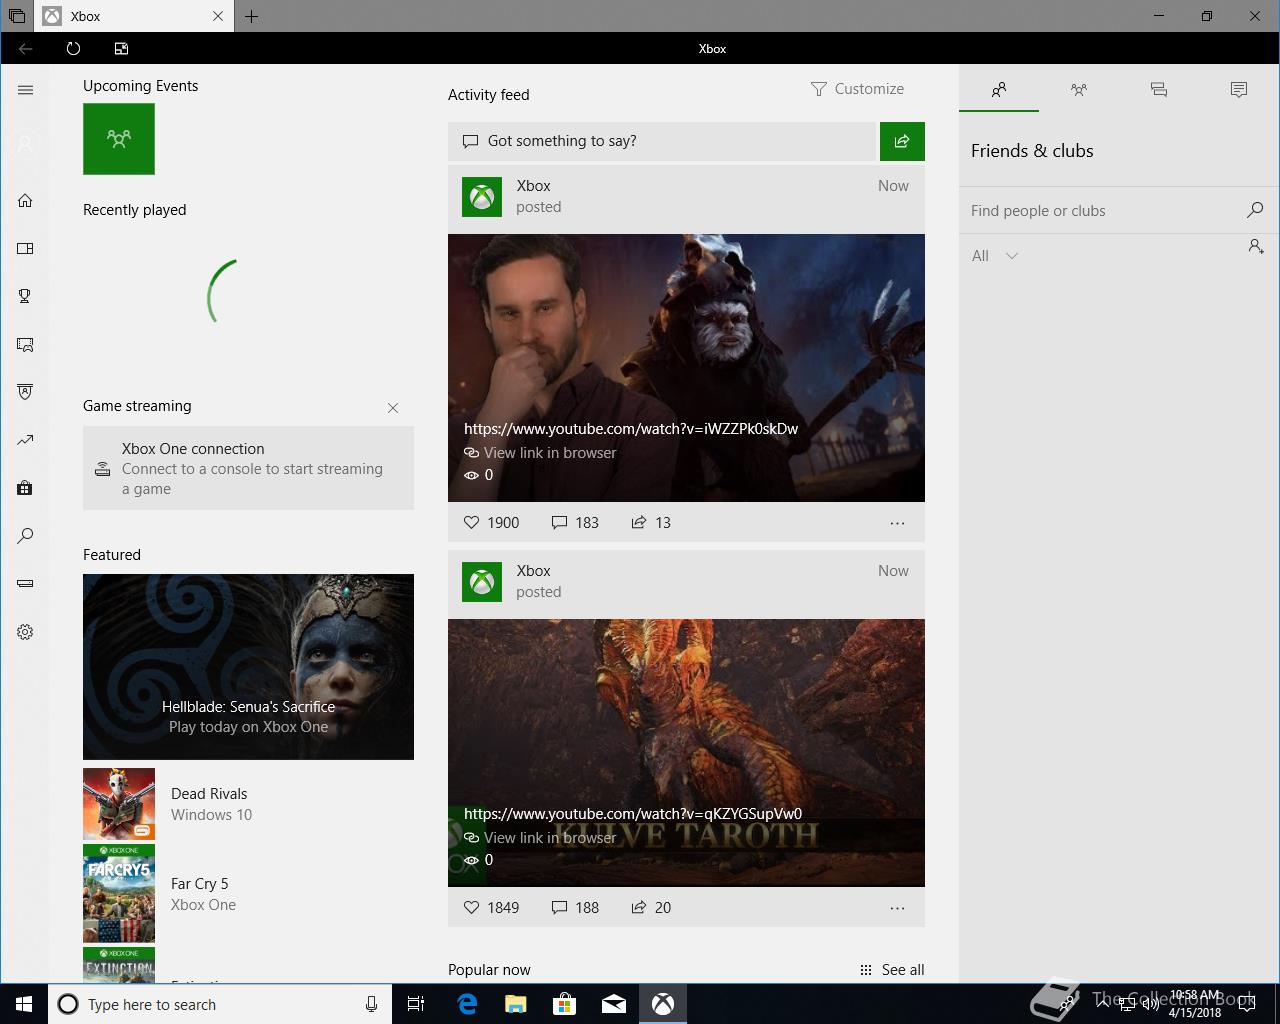Viewport: 1280px width, 1024px height.
Task: Open View link in browser on first post
Action: pos(540,452)
